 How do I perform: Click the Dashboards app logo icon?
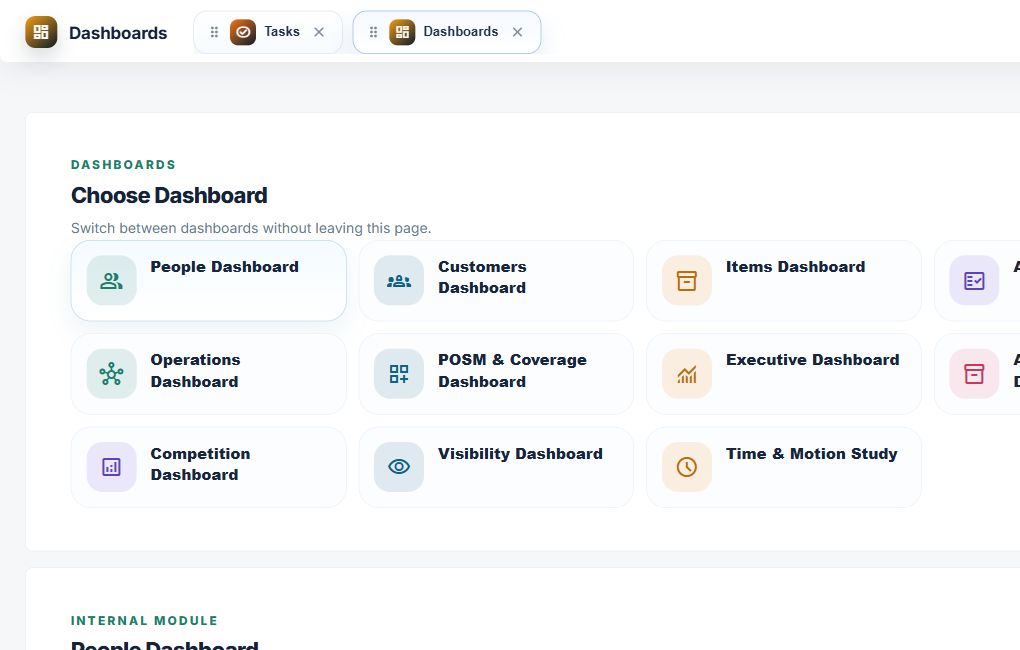pyautogui.click(x=41, y=33)
